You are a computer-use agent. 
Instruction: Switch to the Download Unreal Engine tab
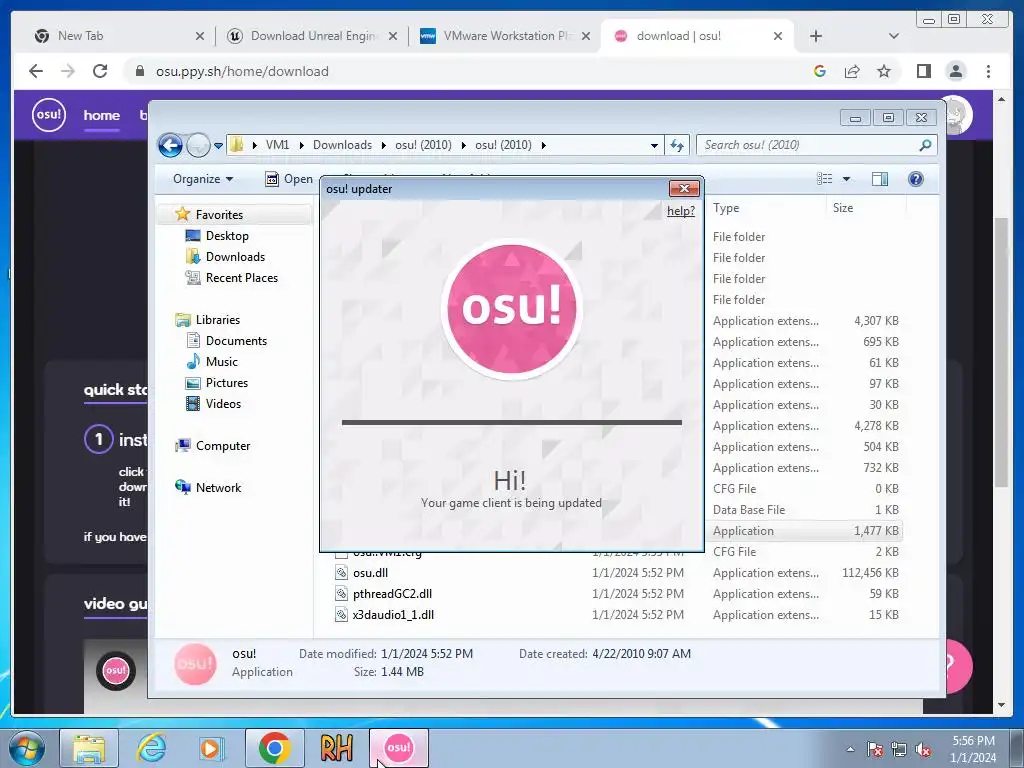pos(314,36)
